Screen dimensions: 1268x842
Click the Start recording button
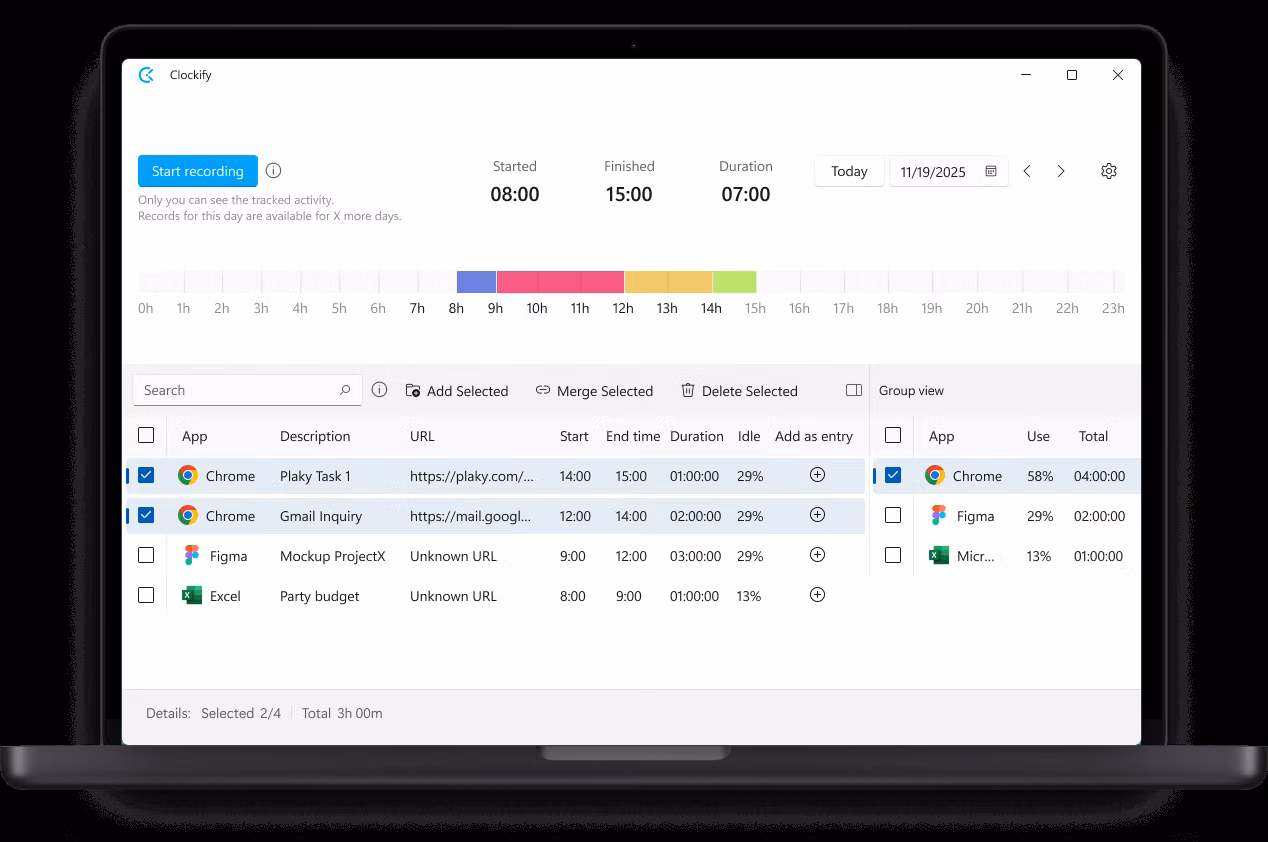(x=197, y=171)
